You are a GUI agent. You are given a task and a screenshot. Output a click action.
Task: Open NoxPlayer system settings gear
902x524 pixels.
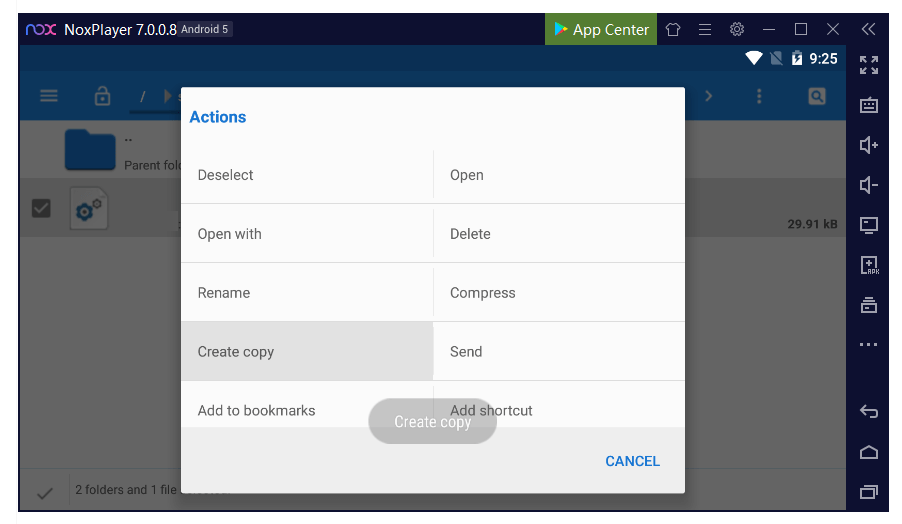click(737, 29)
